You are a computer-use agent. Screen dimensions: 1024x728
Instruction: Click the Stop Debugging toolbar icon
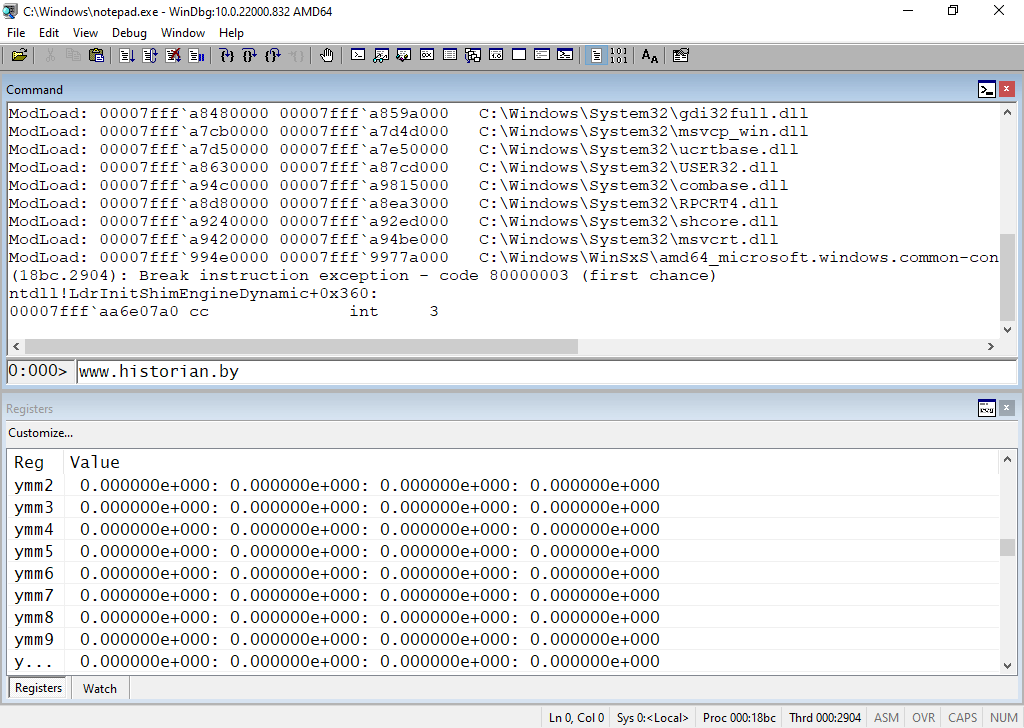tap(173, 56)
